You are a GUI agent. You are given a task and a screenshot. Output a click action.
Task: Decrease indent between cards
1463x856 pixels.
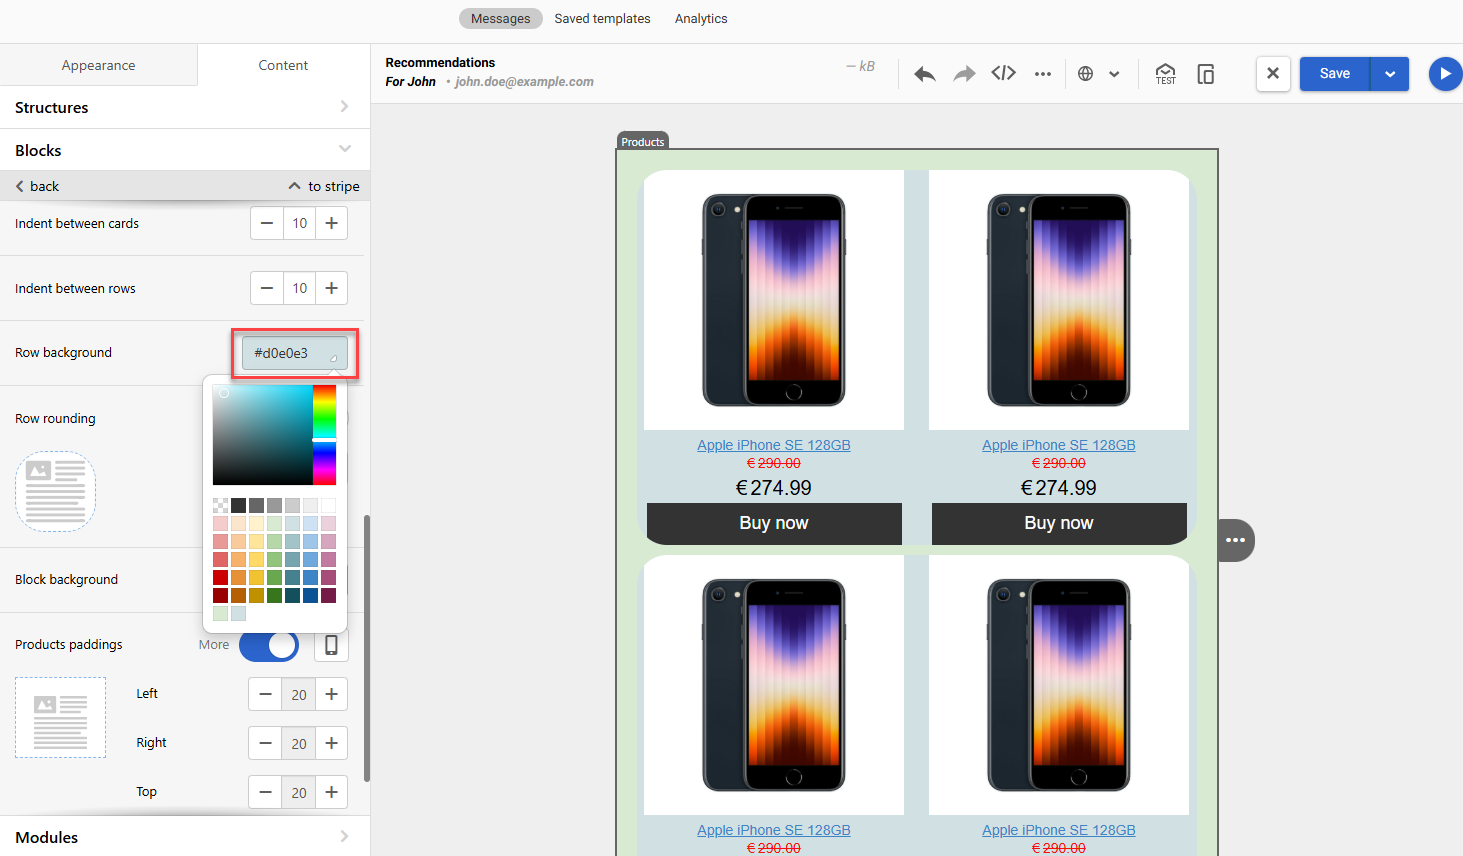[x=267, y=223]
